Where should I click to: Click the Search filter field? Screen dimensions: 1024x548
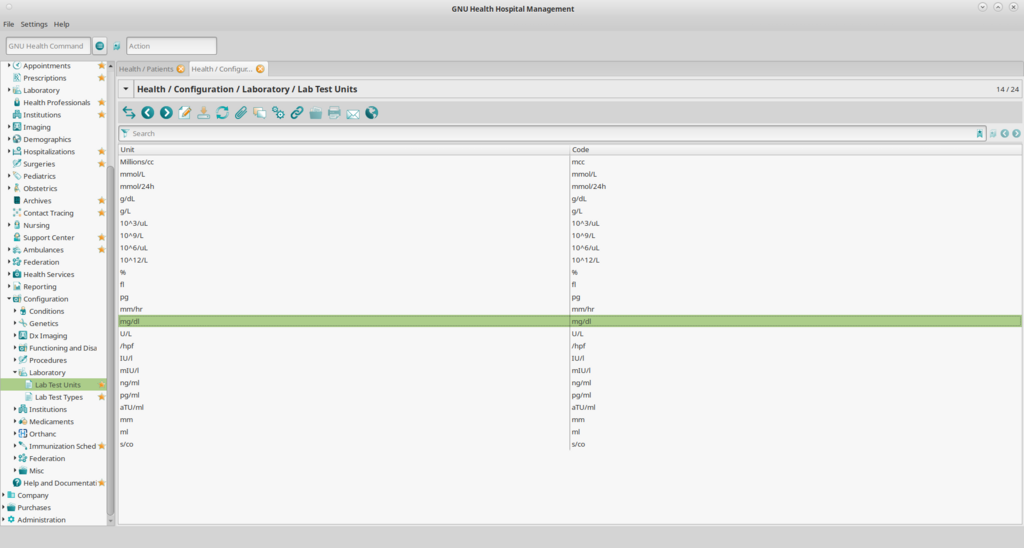click(552, 133)
